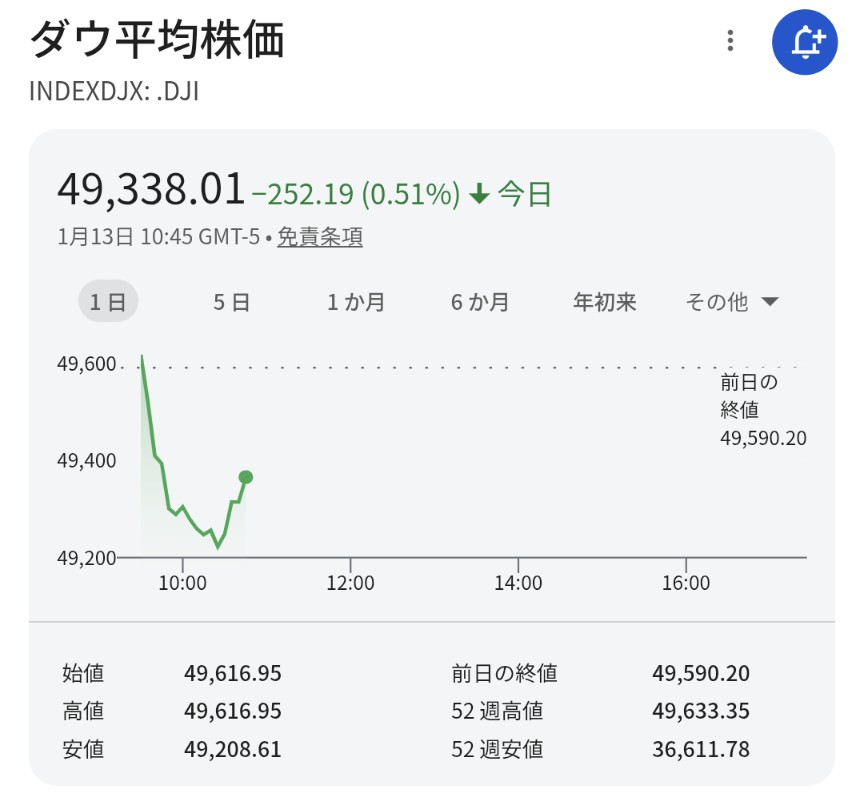Click the 前日の終値 label on chart

pos(748,395)
